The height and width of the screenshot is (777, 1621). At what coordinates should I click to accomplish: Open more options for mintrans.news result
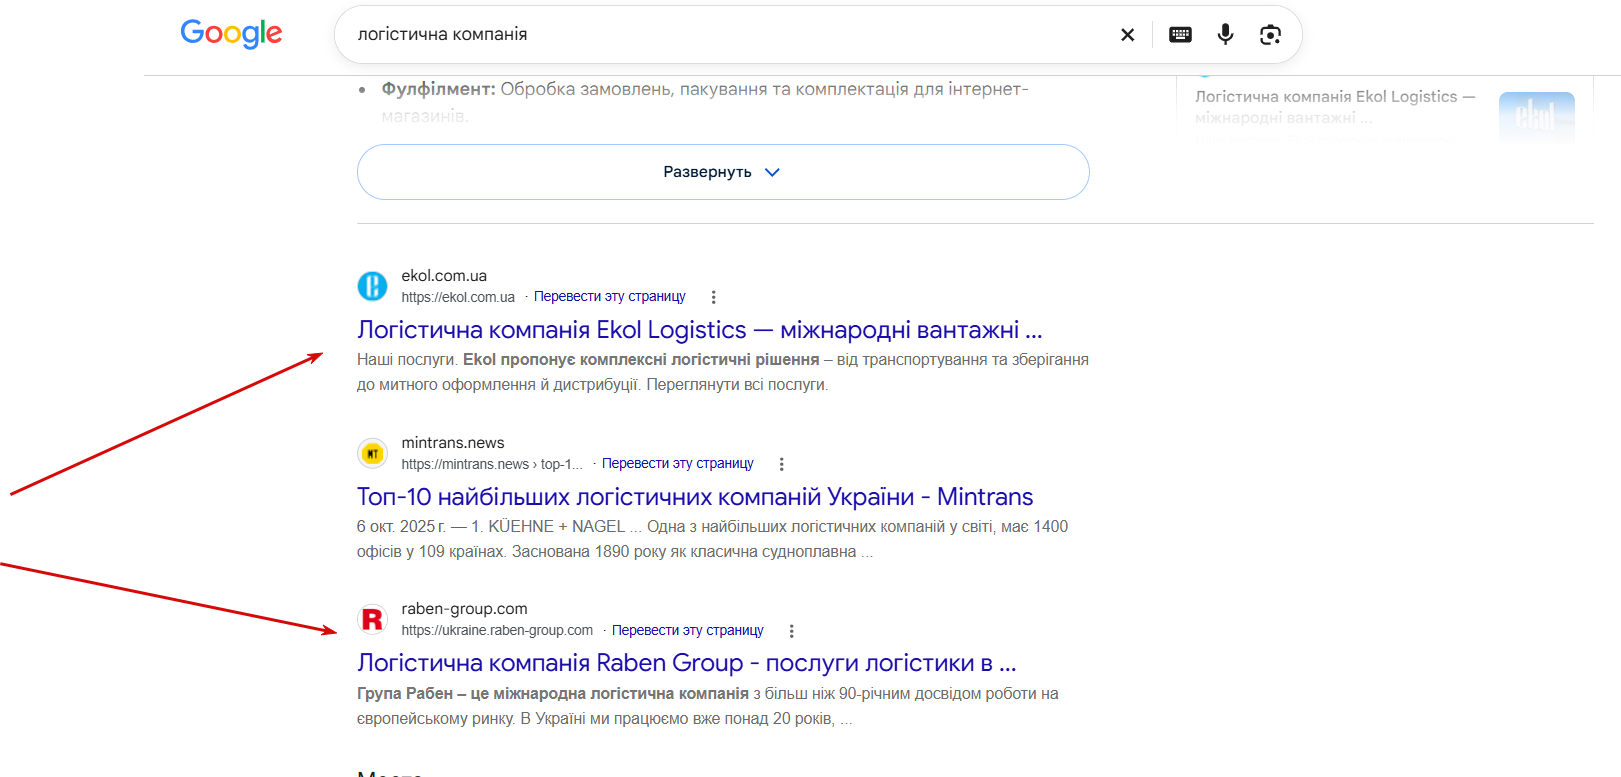pos(781,464)
